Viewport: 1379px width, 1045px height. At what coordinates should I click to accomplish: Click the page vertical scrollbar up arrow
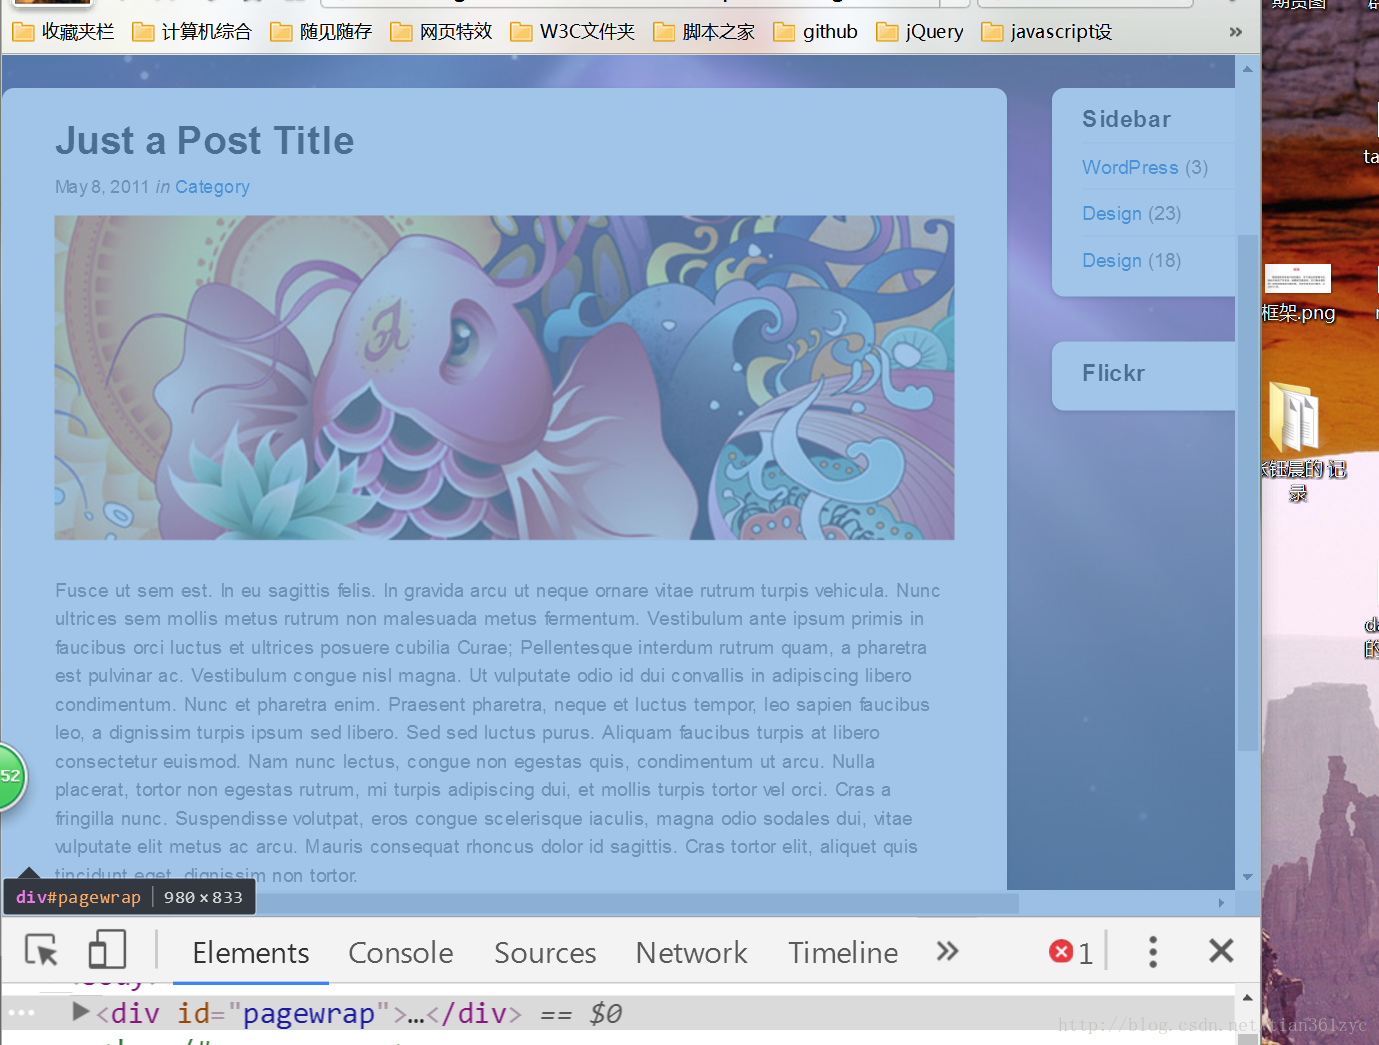click(1247, 69)
